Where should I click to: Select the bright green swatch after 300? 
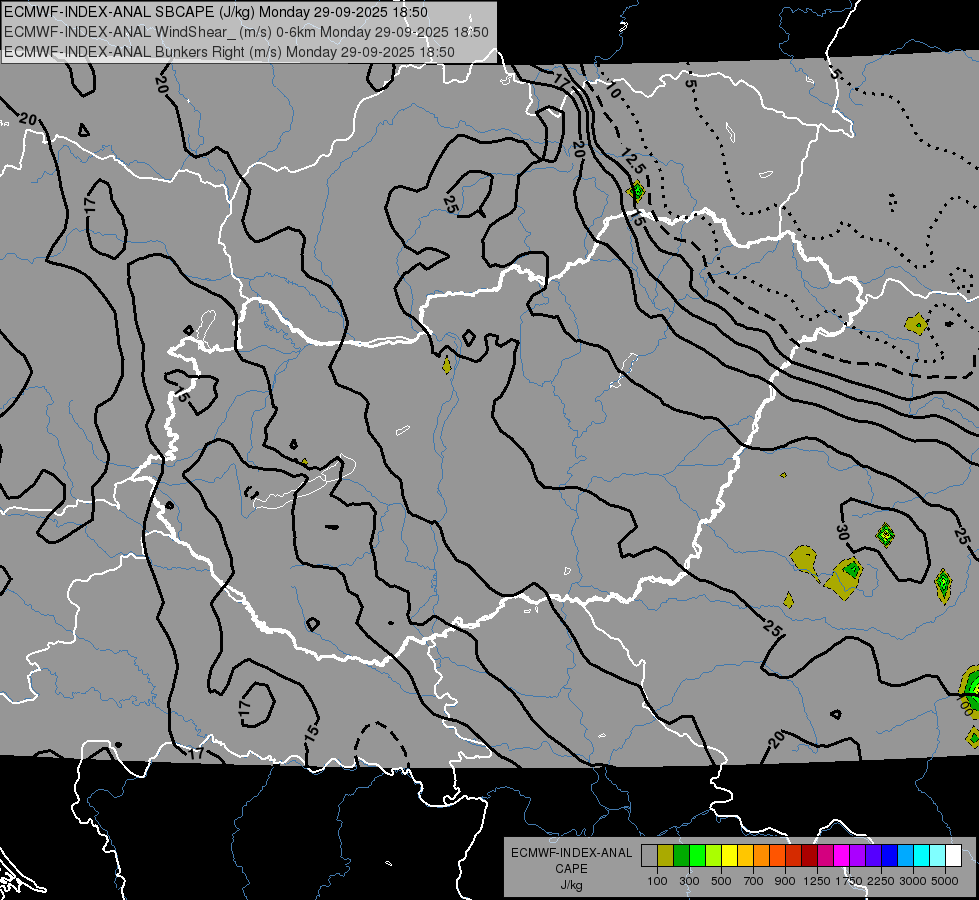(x=697, y=856)
